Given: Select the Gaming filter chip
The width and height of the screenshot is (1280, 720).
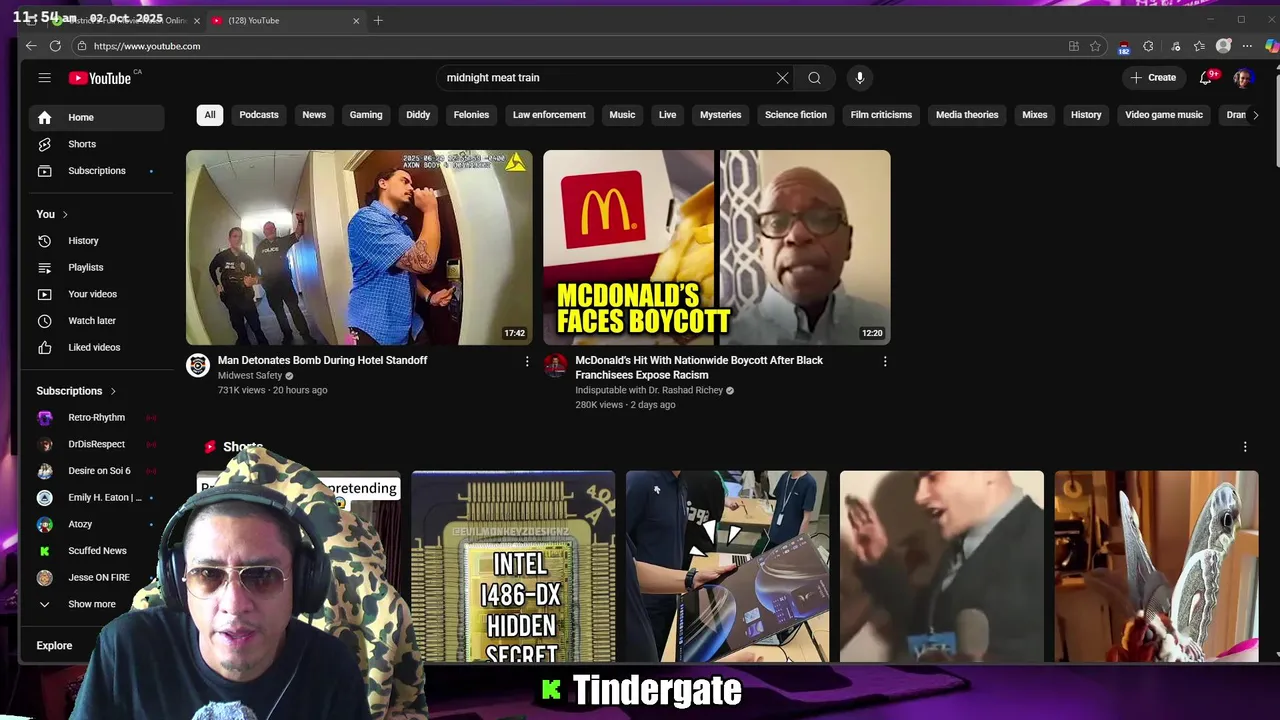Looking at the screenshot, I should (366, 115).
